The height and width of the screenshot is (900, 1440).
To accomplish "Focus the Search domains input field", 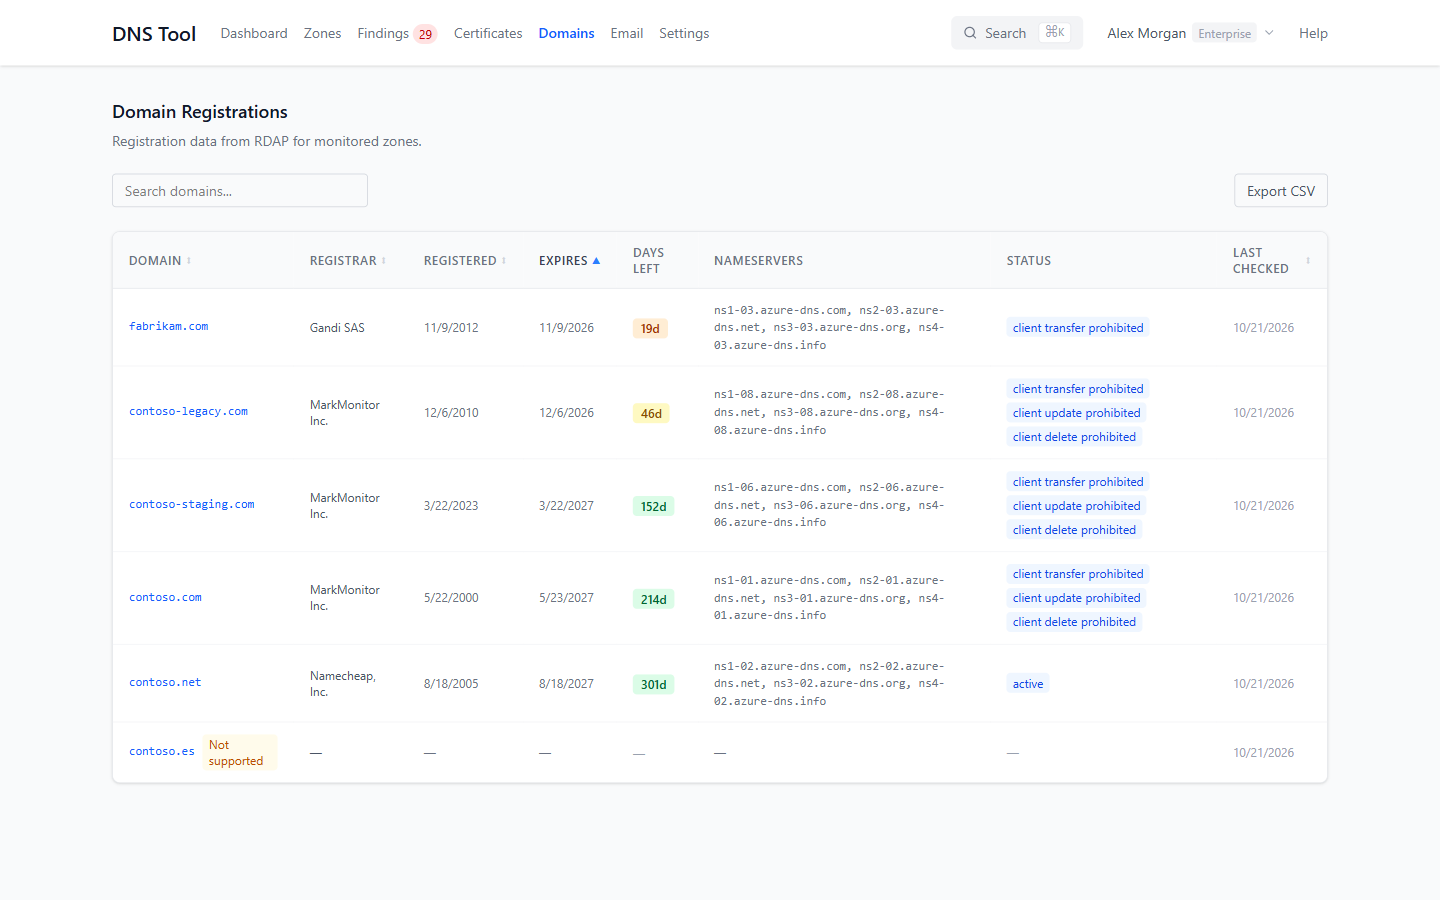I will tap(240, 191).
